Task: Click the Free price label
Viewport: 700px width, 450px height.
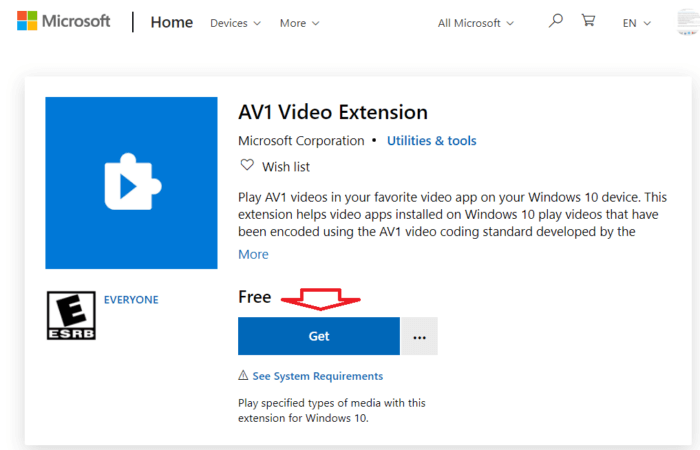Action: click(254, 297)
